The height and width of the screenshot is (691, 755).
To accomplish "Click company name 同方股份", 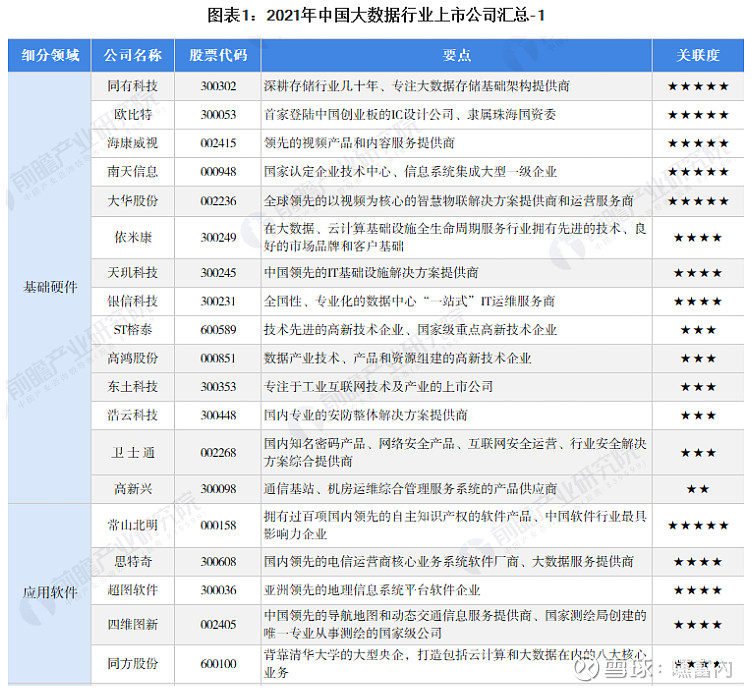I will [x=133, y=664].
